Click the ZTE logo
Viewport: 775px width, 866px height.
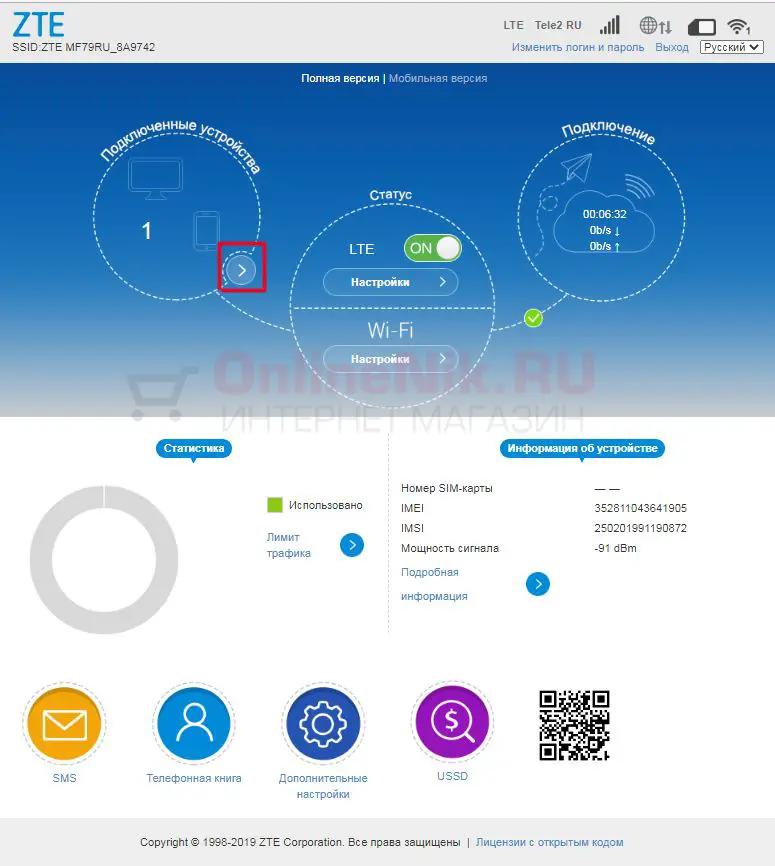click(x=38, y=24)
